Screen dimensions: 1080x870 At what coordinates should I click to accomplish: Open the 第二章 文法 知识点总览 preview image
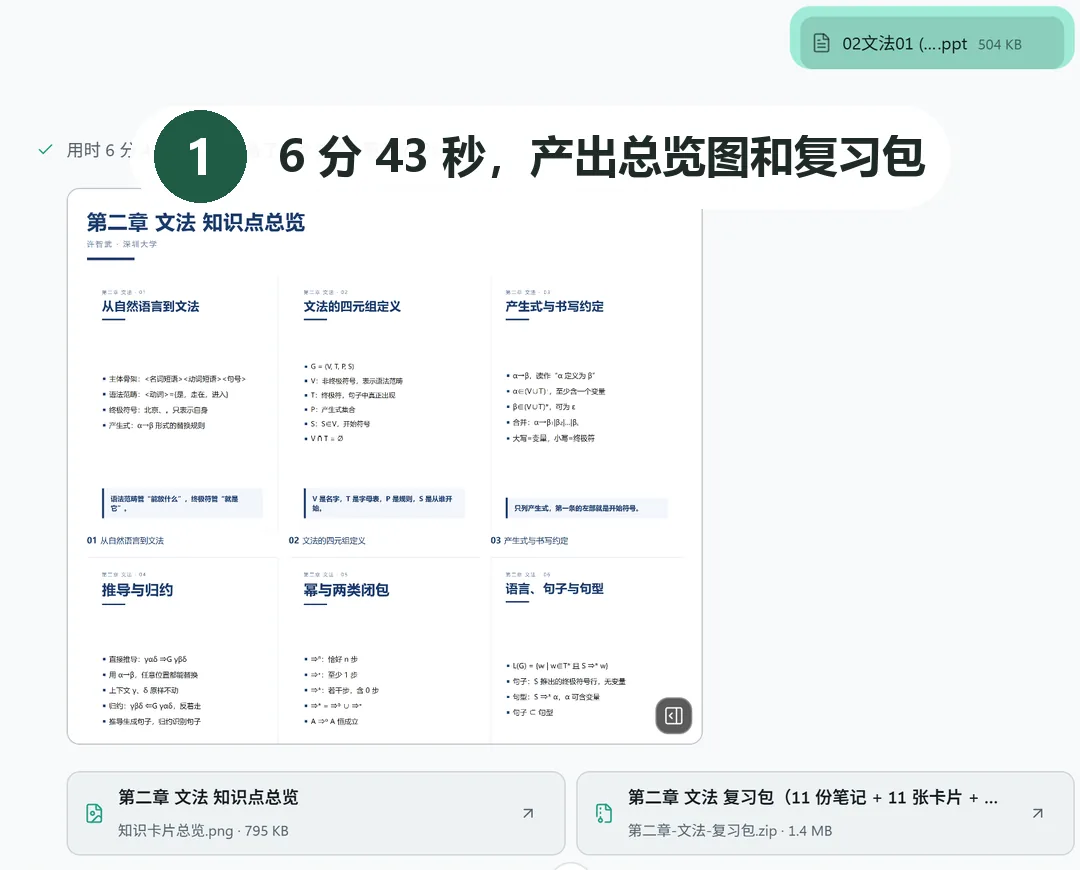coord(384,466)
